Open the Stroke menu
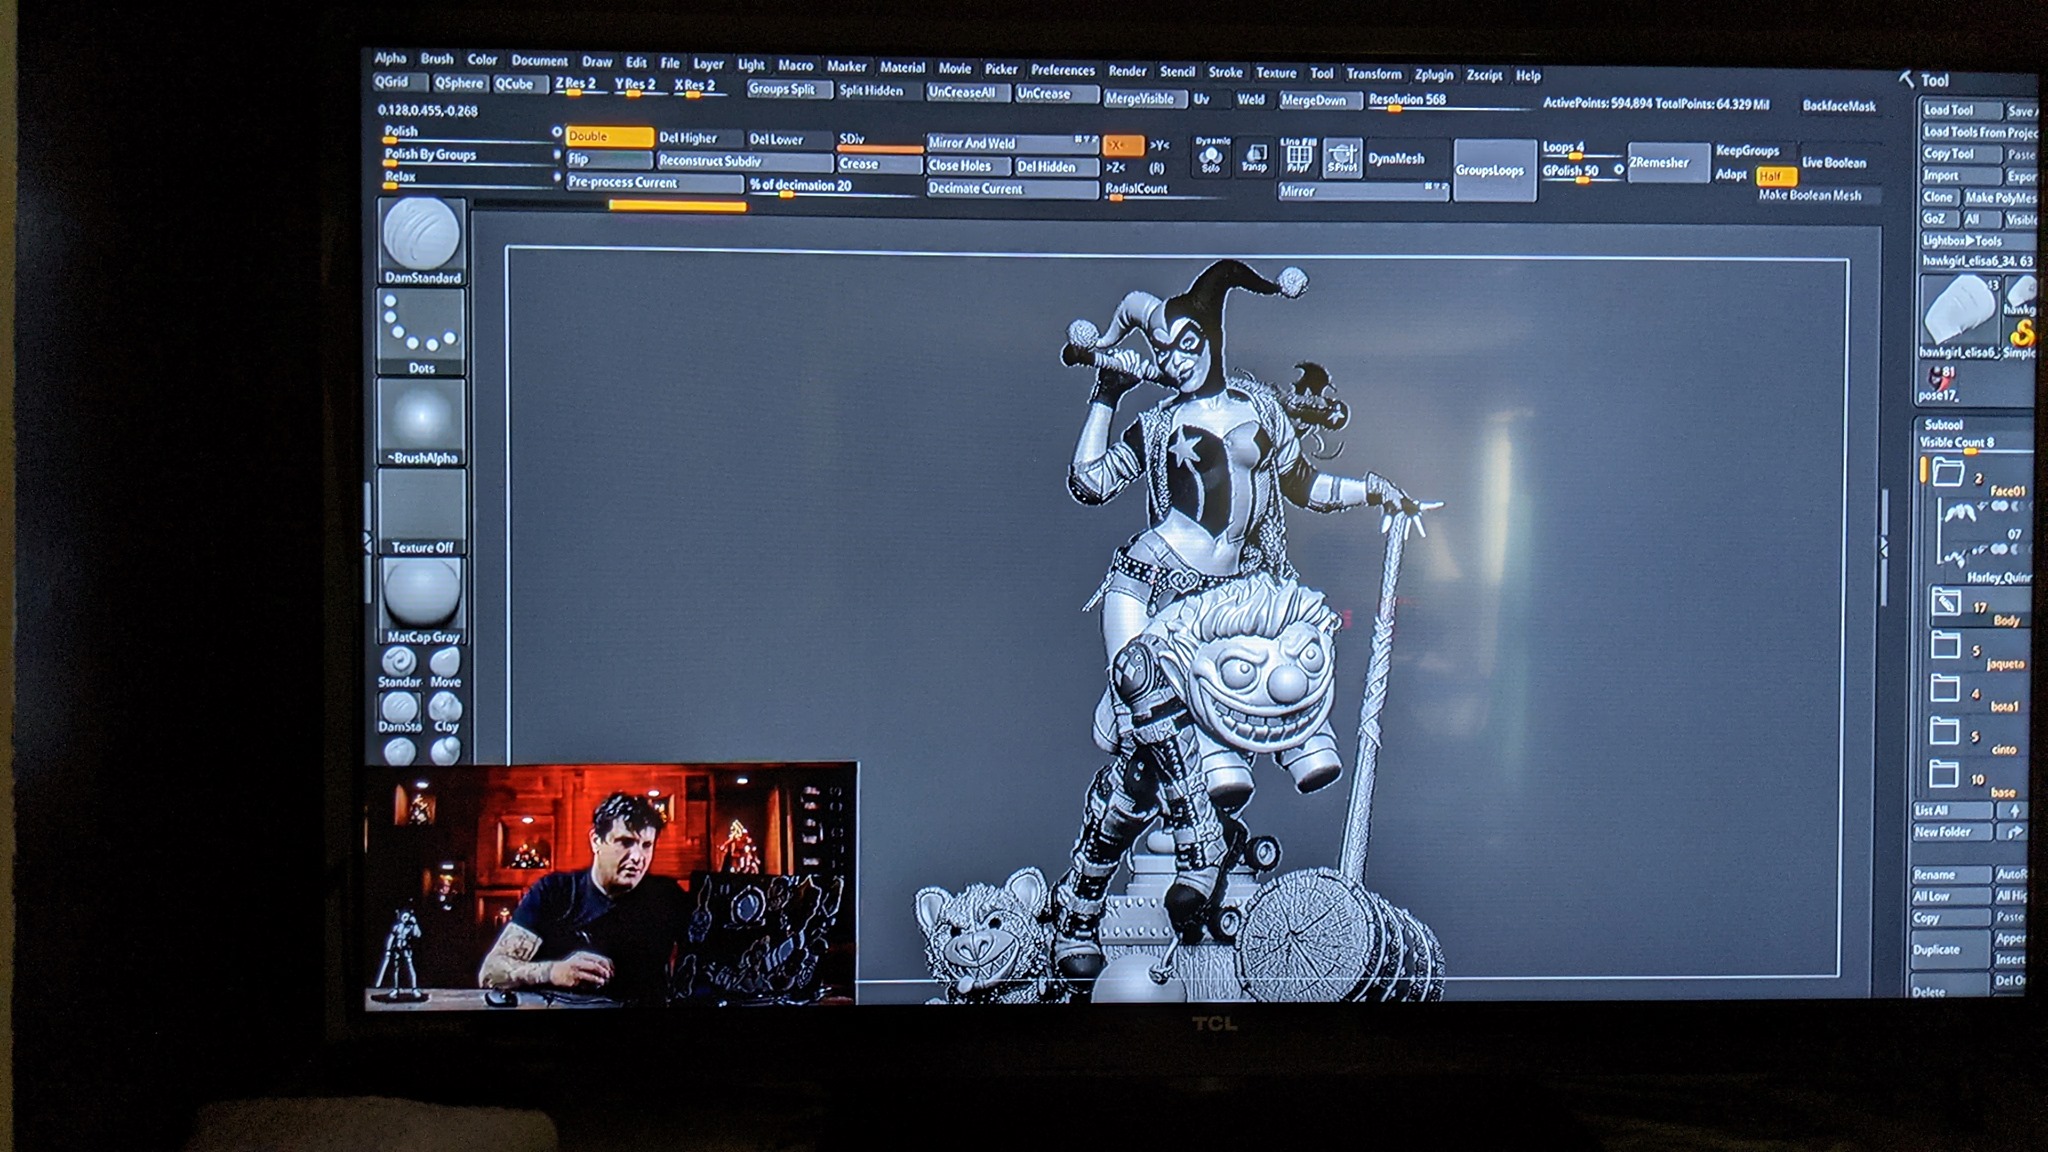The height and width of the screenshot is (1152, 2048). (x=1225, y=72)
